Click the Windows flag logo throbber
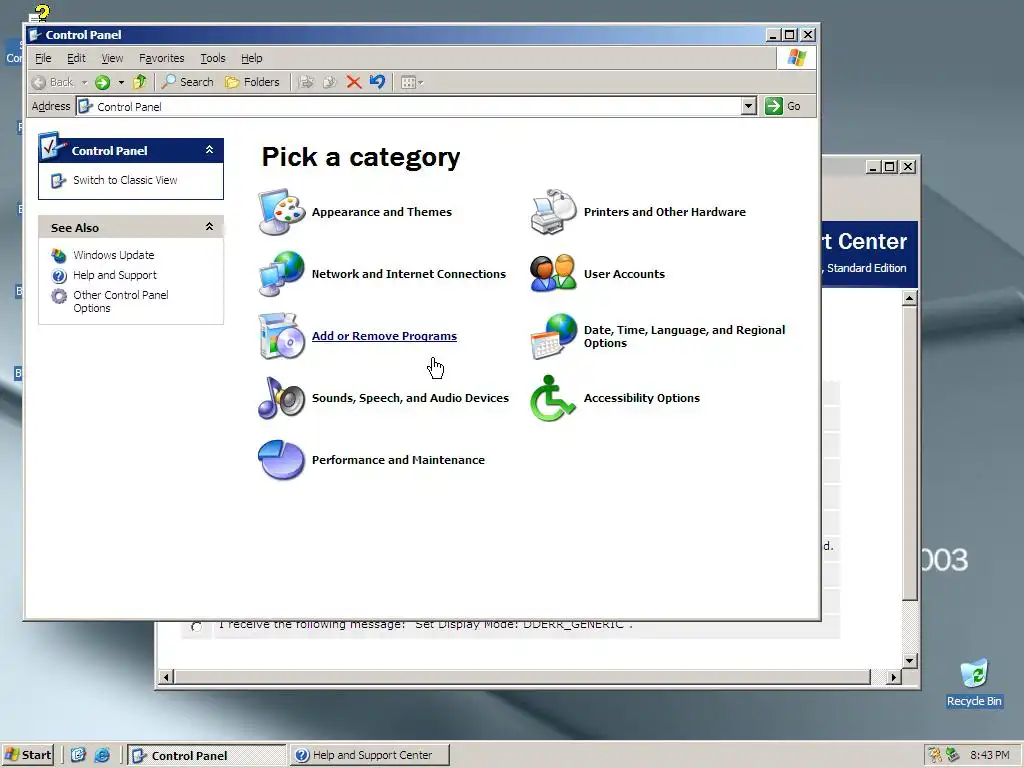Viewport: 1024px width, 768px height. (x=796, y=58)
